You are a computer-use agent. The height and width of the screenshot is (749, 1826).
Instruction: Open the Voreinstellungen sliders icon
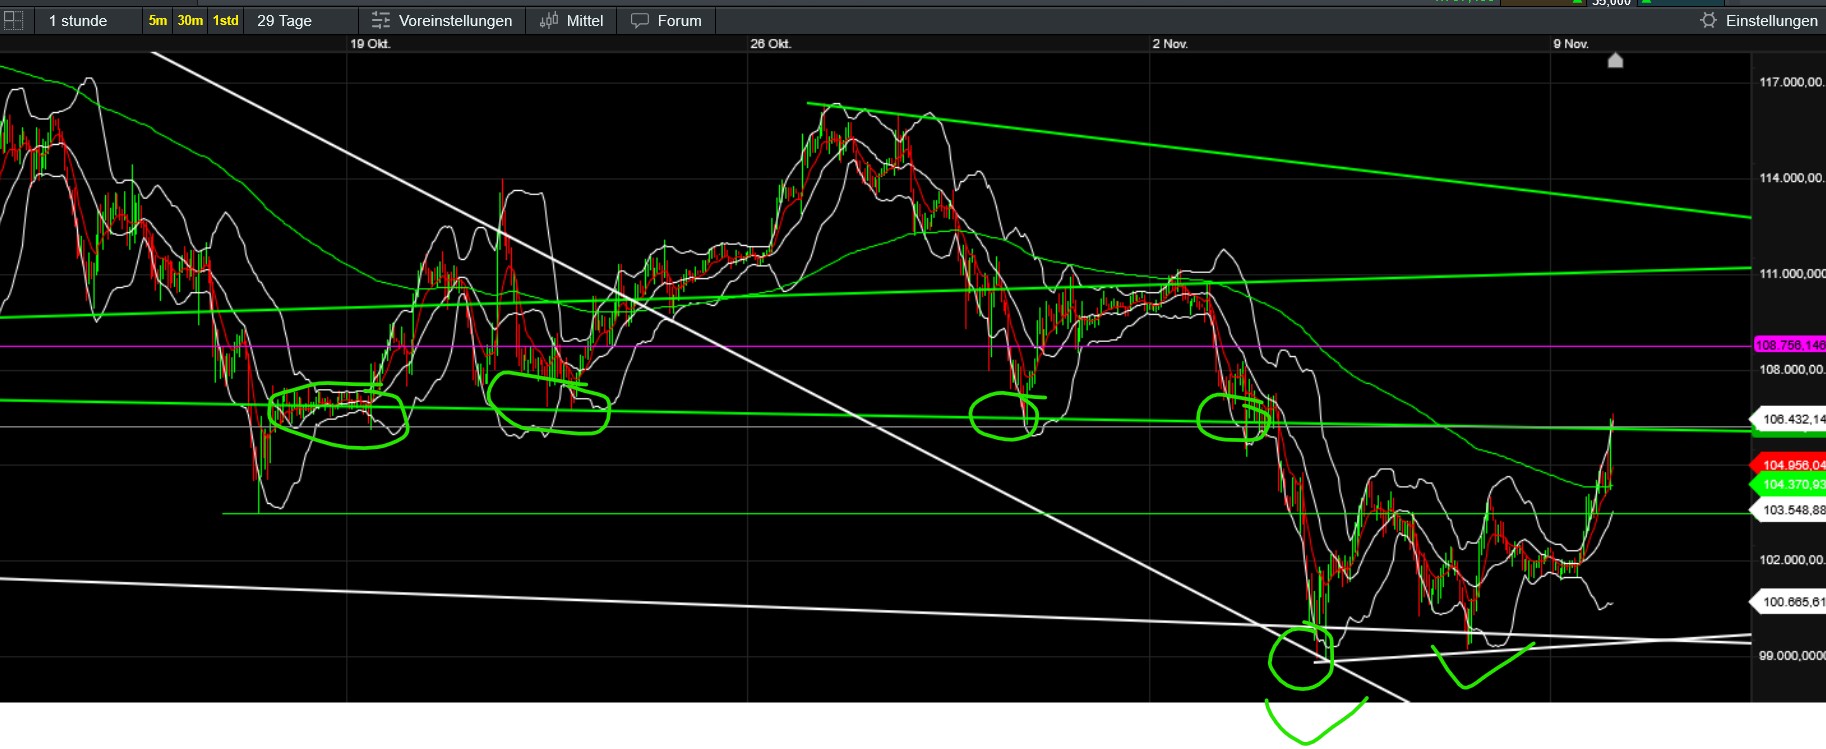380,20
